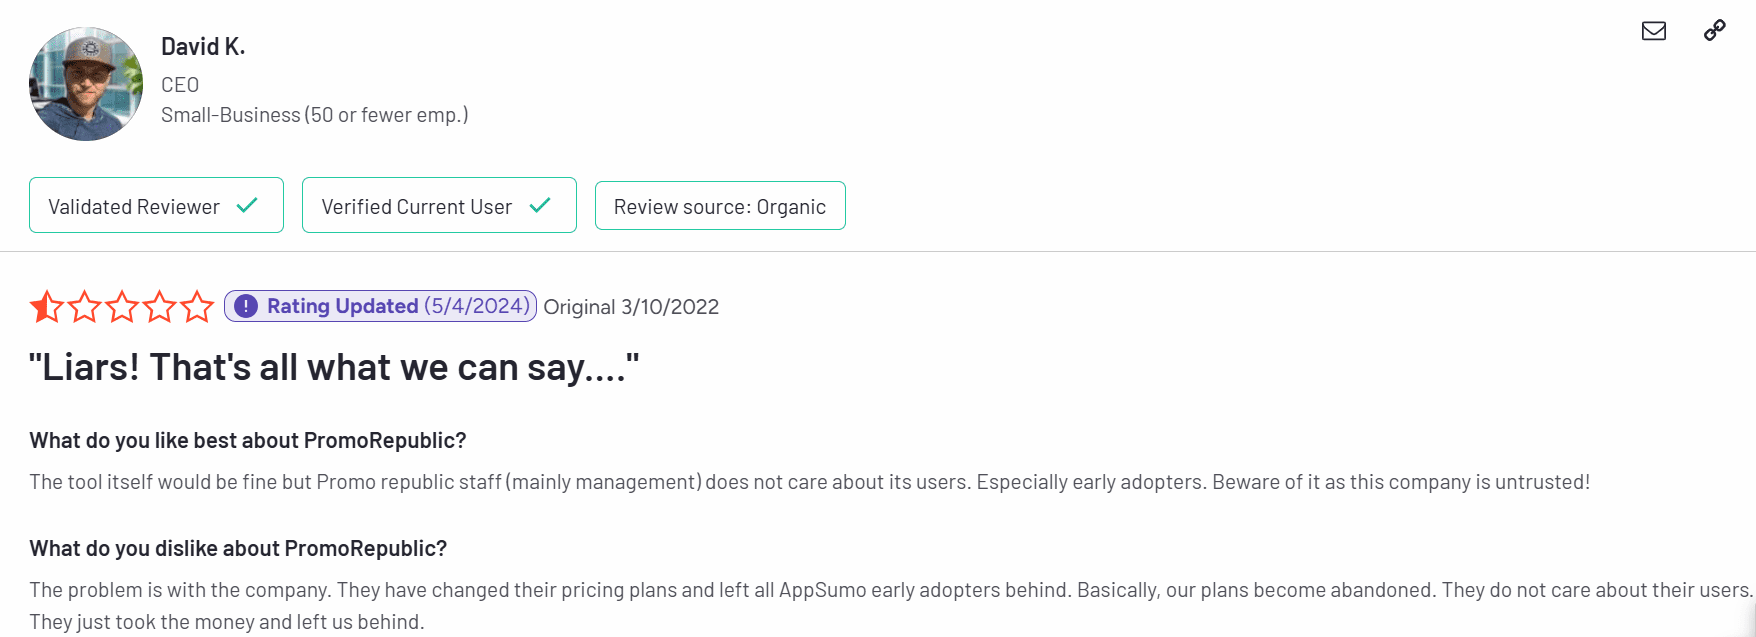Click the first red star rating icon
Screen dimensions: 1756x637
pyautogui.click(x=45, y=307)
